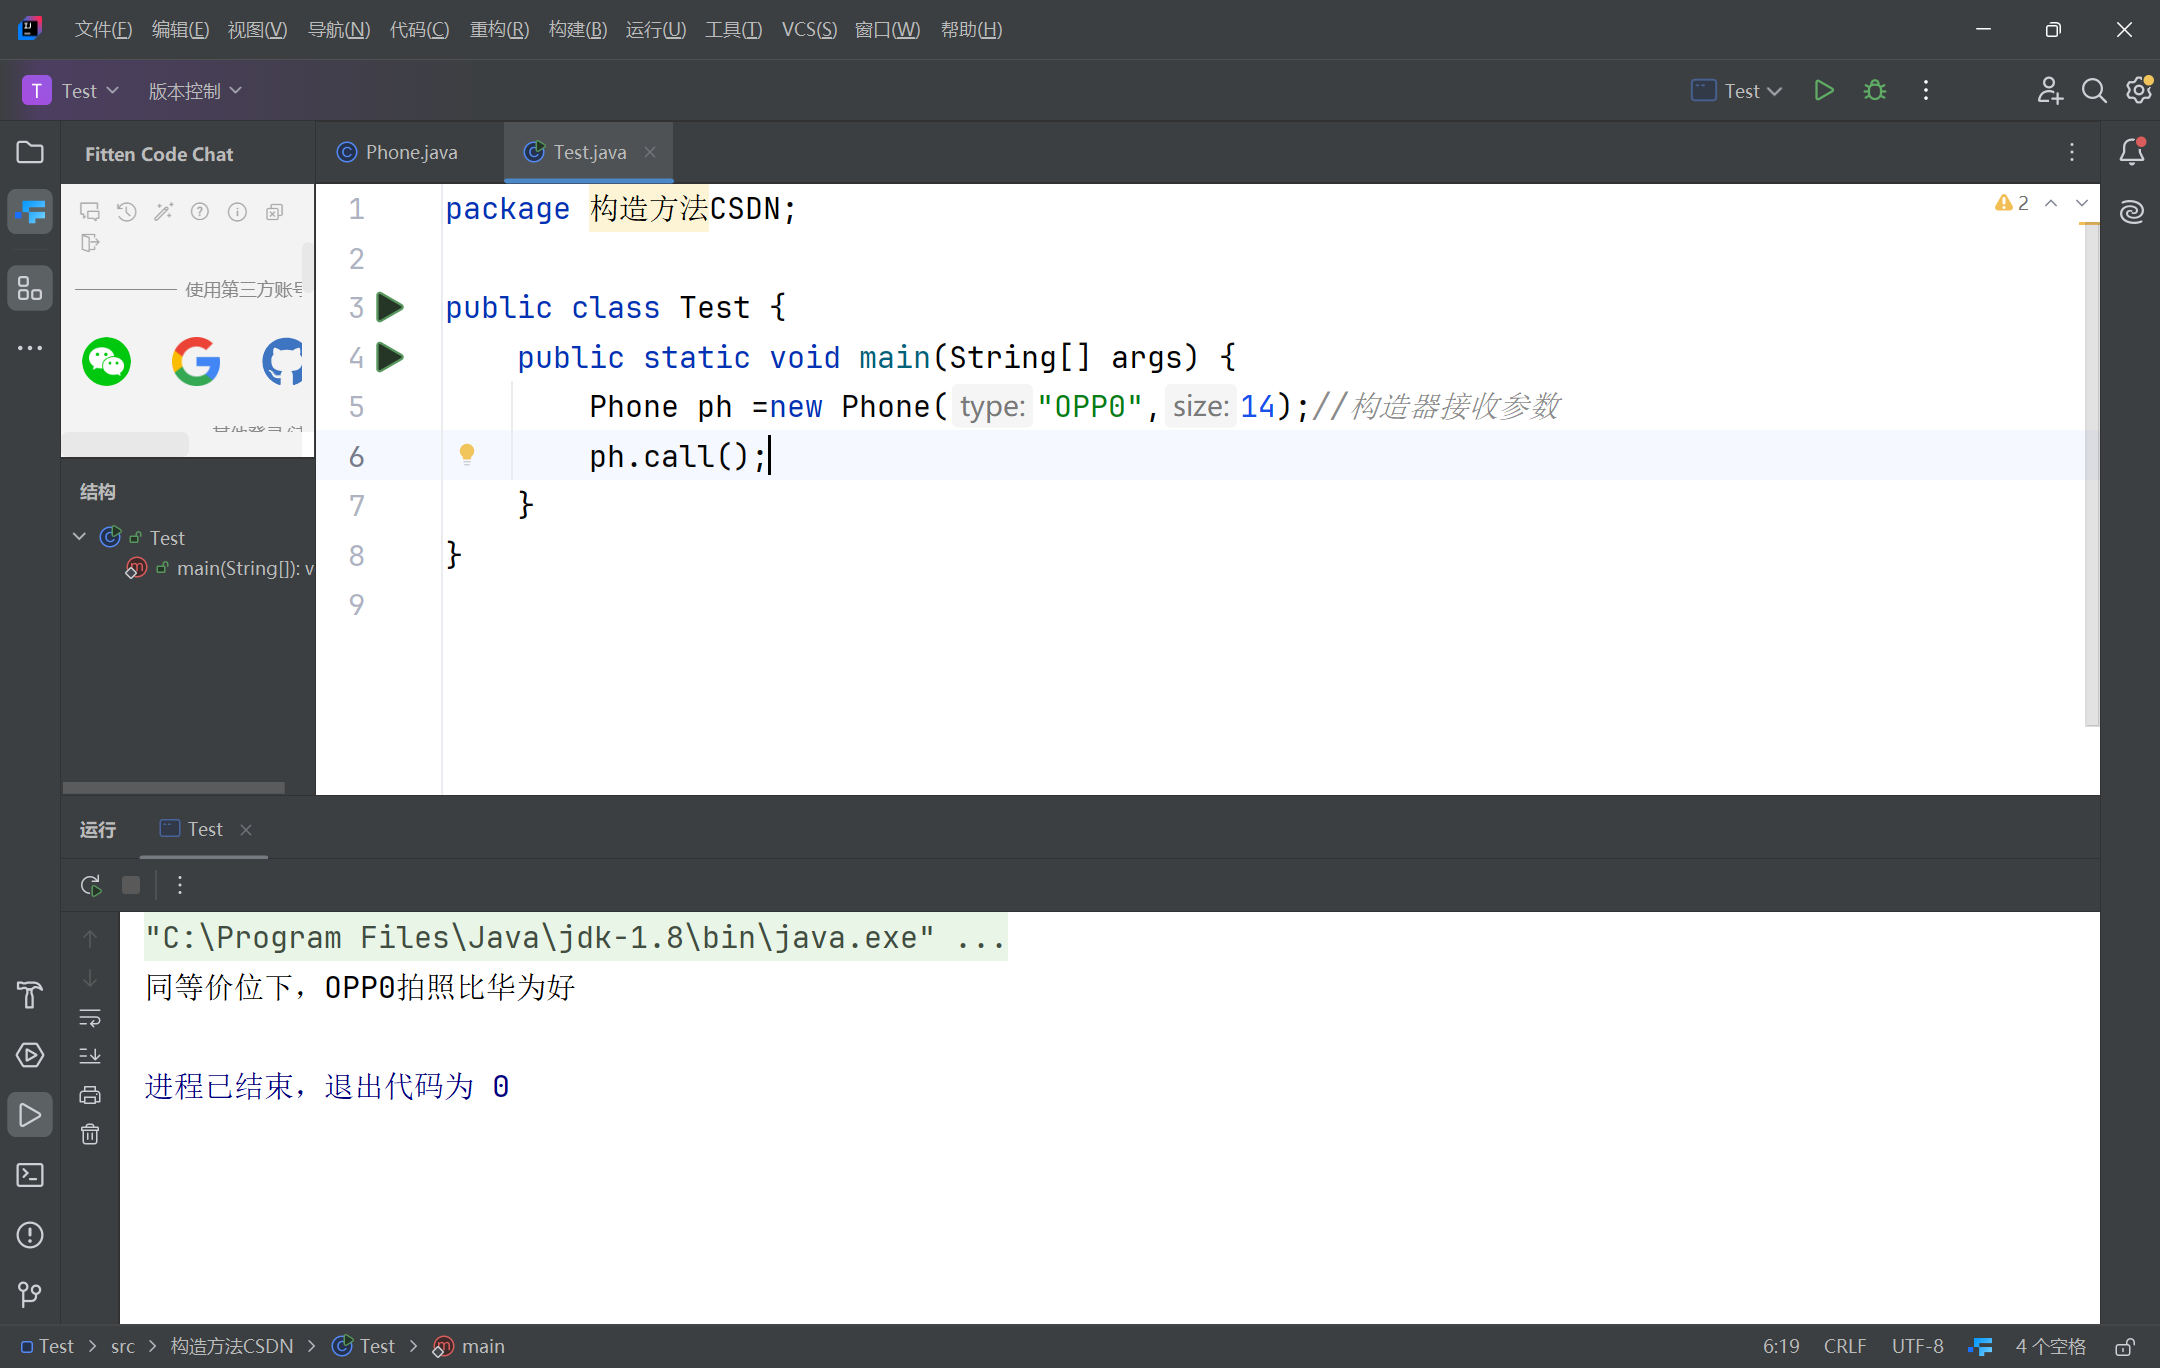Open Git version control tool window

click(x=30, y=1294)
